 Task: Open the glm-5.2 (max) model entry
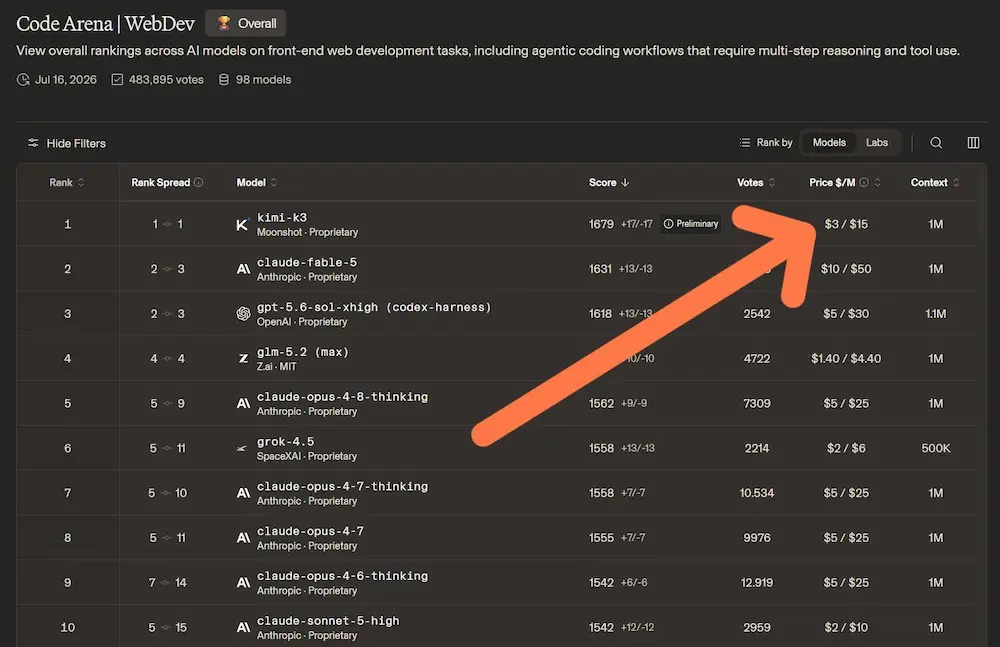pos(303,352)
